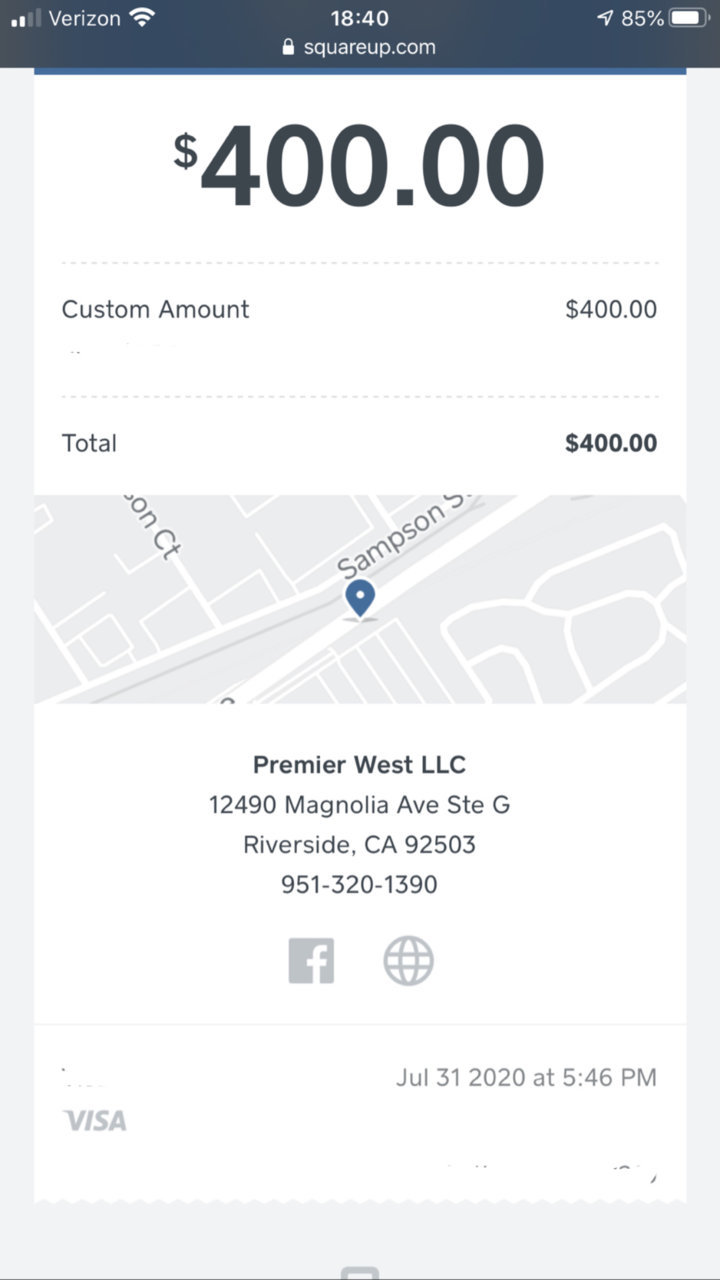Image resolution: width=720 pixels, height=1280 pixels.
Task: Call the 951-320-1390 phone number
Action: click(x=359, y=885)
